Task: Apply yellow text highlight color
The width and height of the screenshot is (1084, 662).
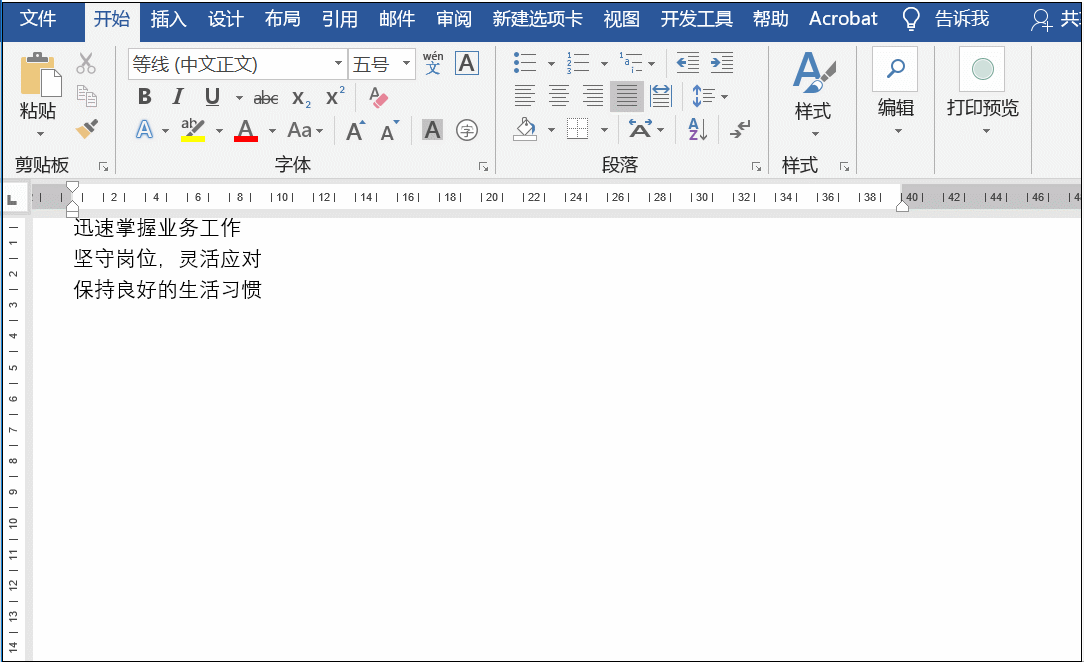Action: (x=193, y=130)
